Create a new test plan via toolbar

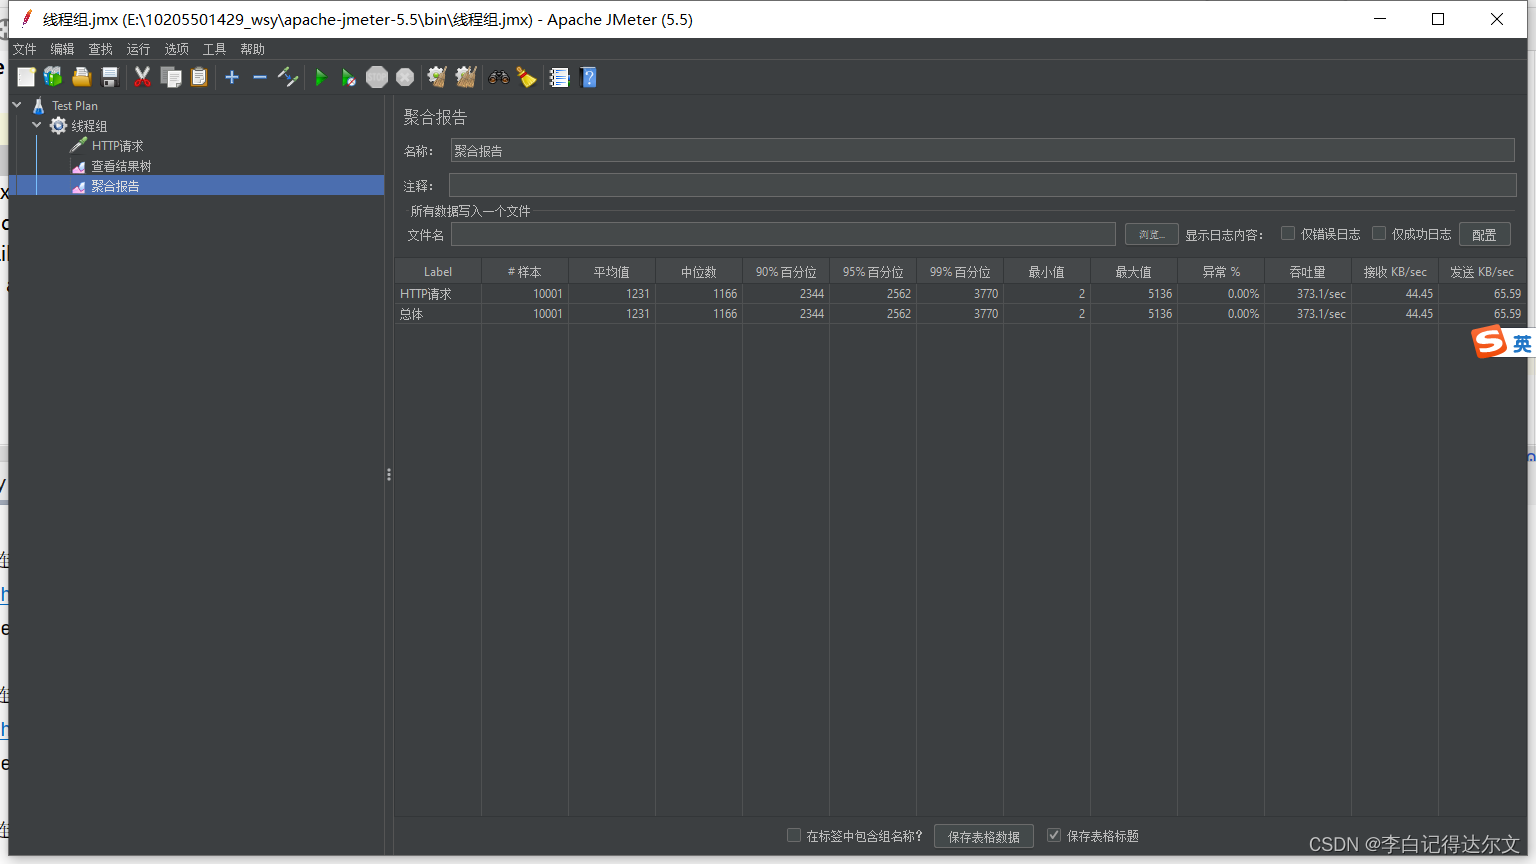coord(26,77)
